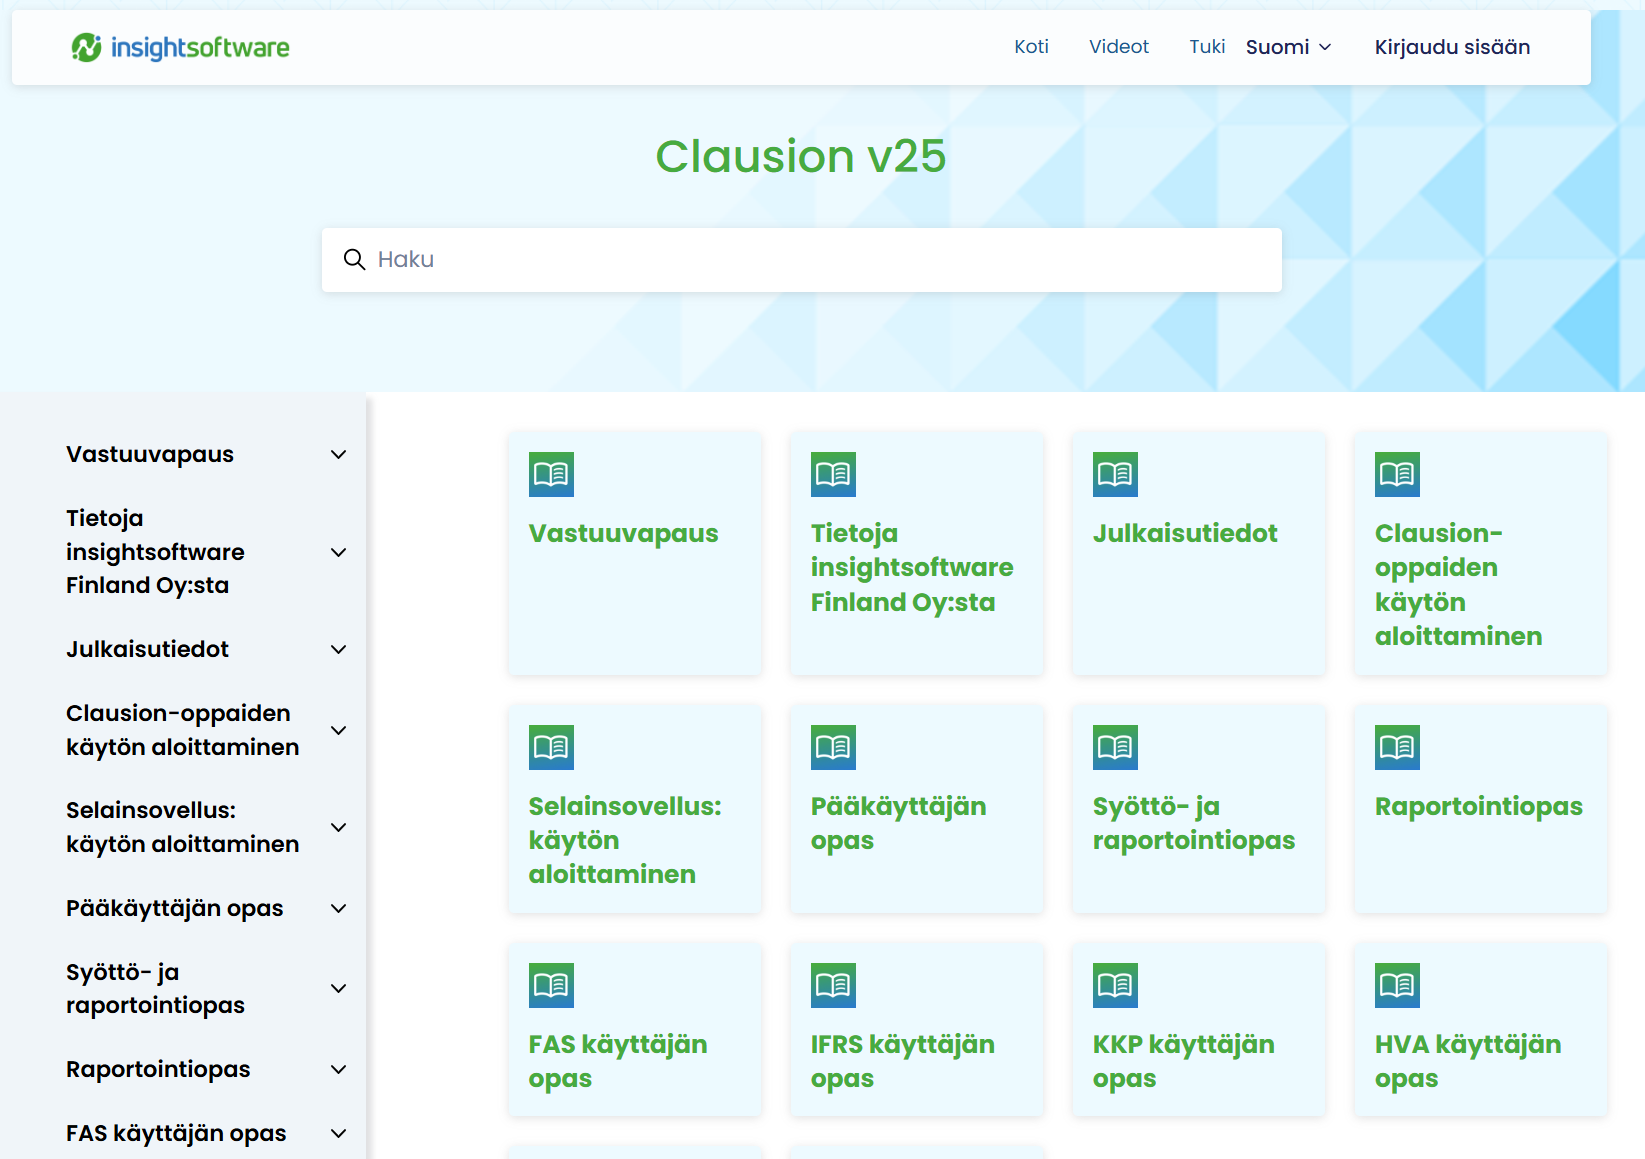Click book icon on IFRS käyttäjän opas card

[x=833, y=985]
